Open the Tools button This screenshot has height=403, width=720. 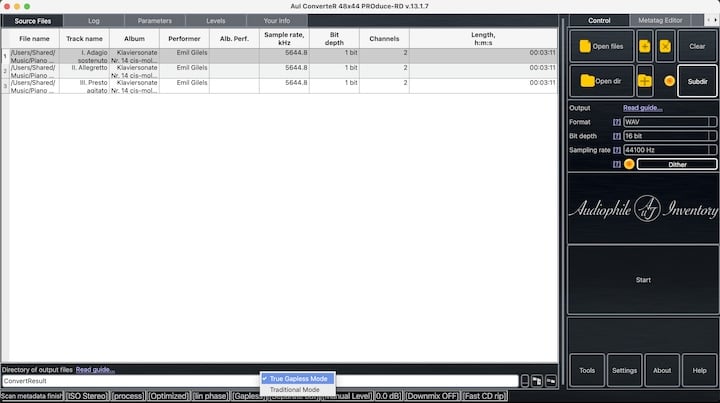[587, 370]
